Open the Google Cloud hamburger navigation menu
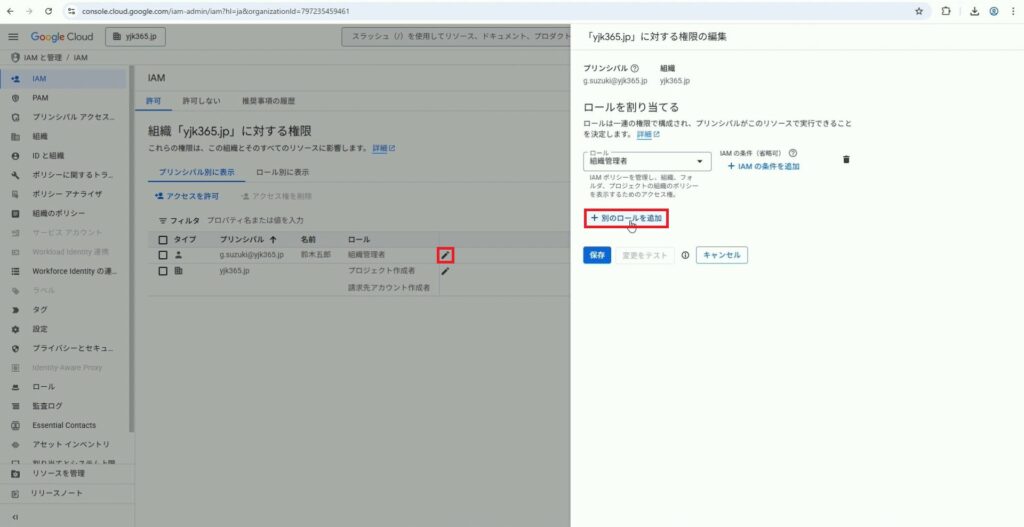 (x=14, y=37)
